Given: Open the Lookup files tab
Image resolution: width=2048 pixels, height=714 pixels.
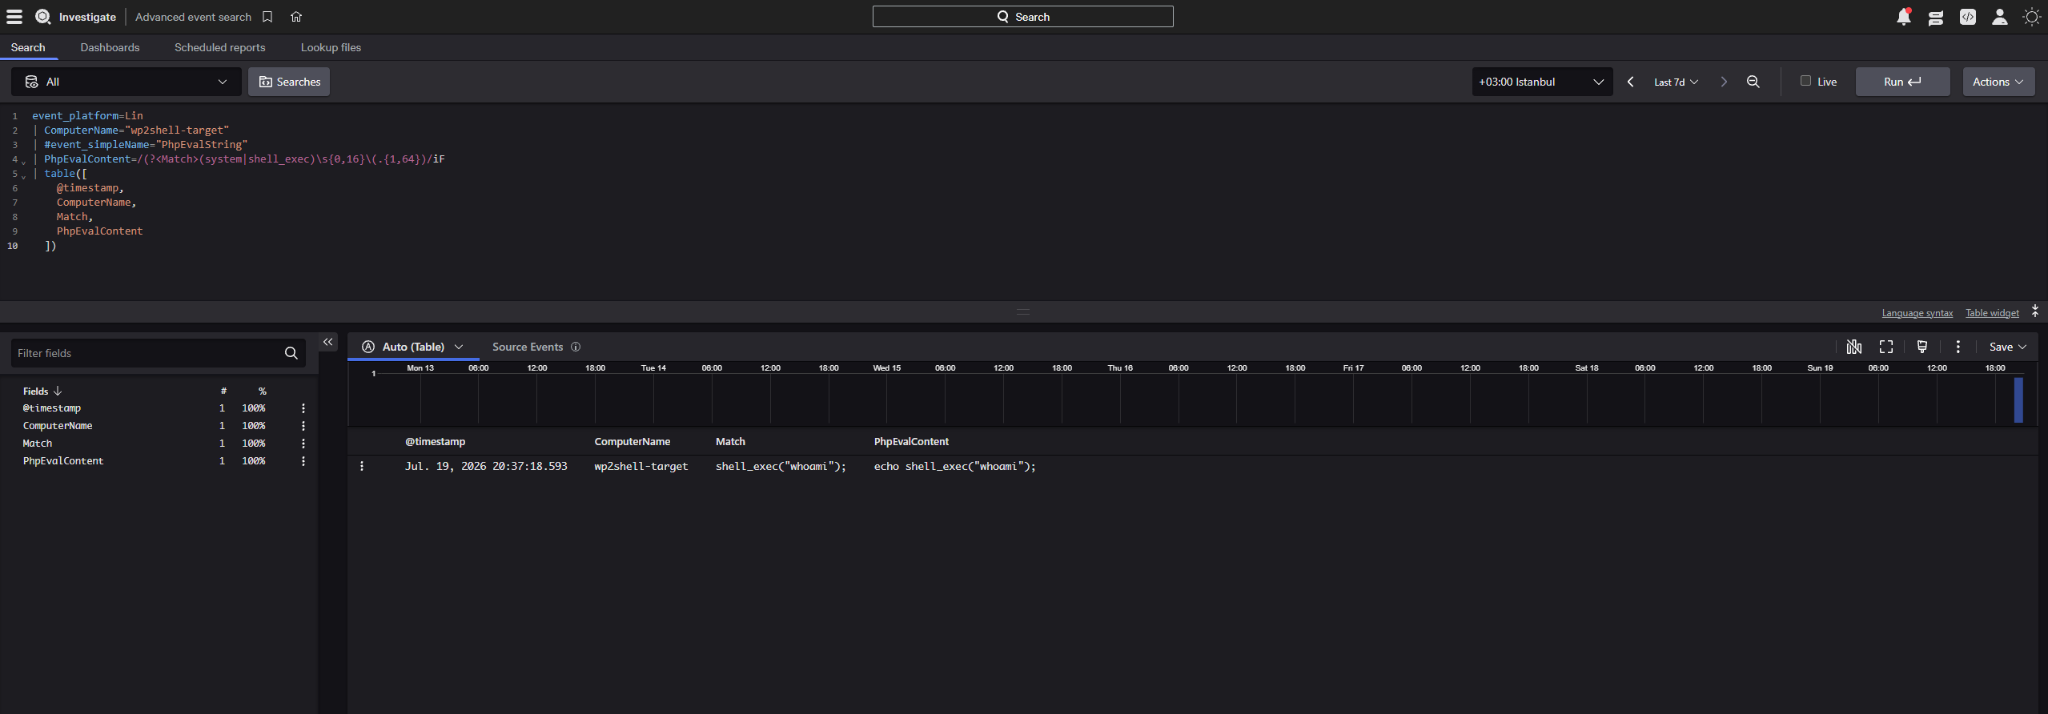Looking at the screenshot, I should click(331, 47).
